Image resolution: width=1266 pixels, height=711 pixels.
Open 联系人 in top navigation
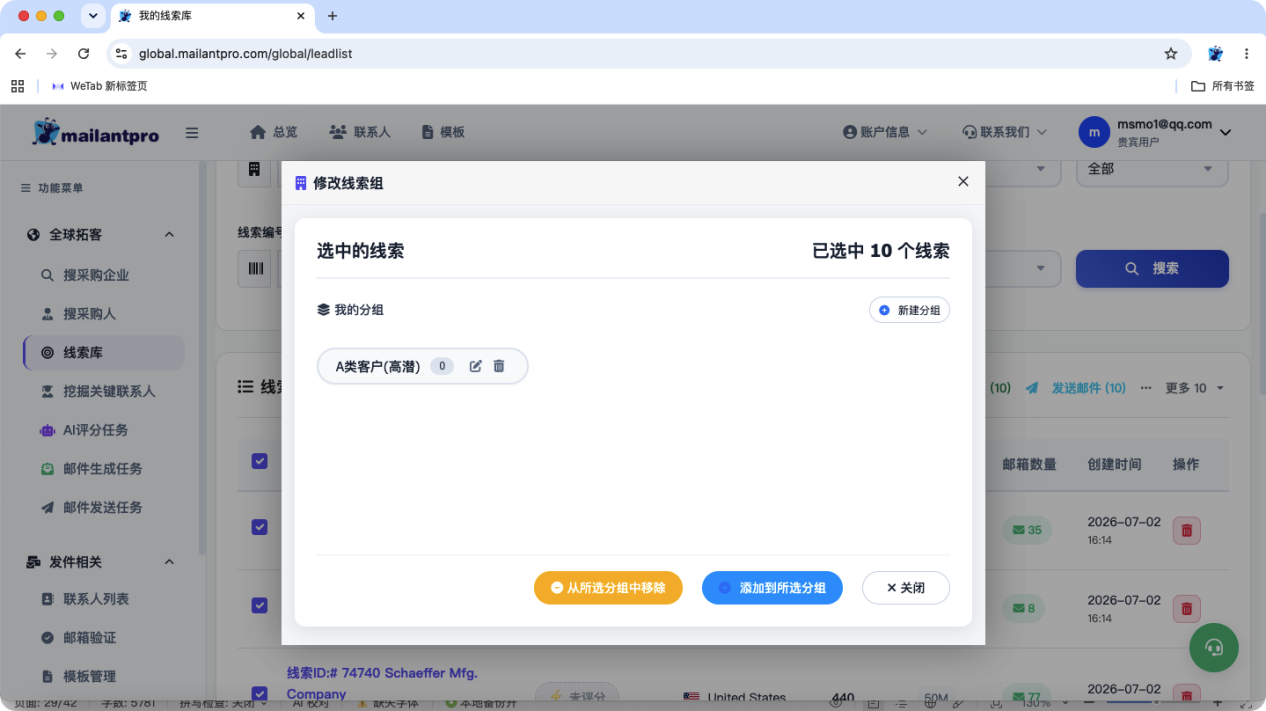(360, 132)
